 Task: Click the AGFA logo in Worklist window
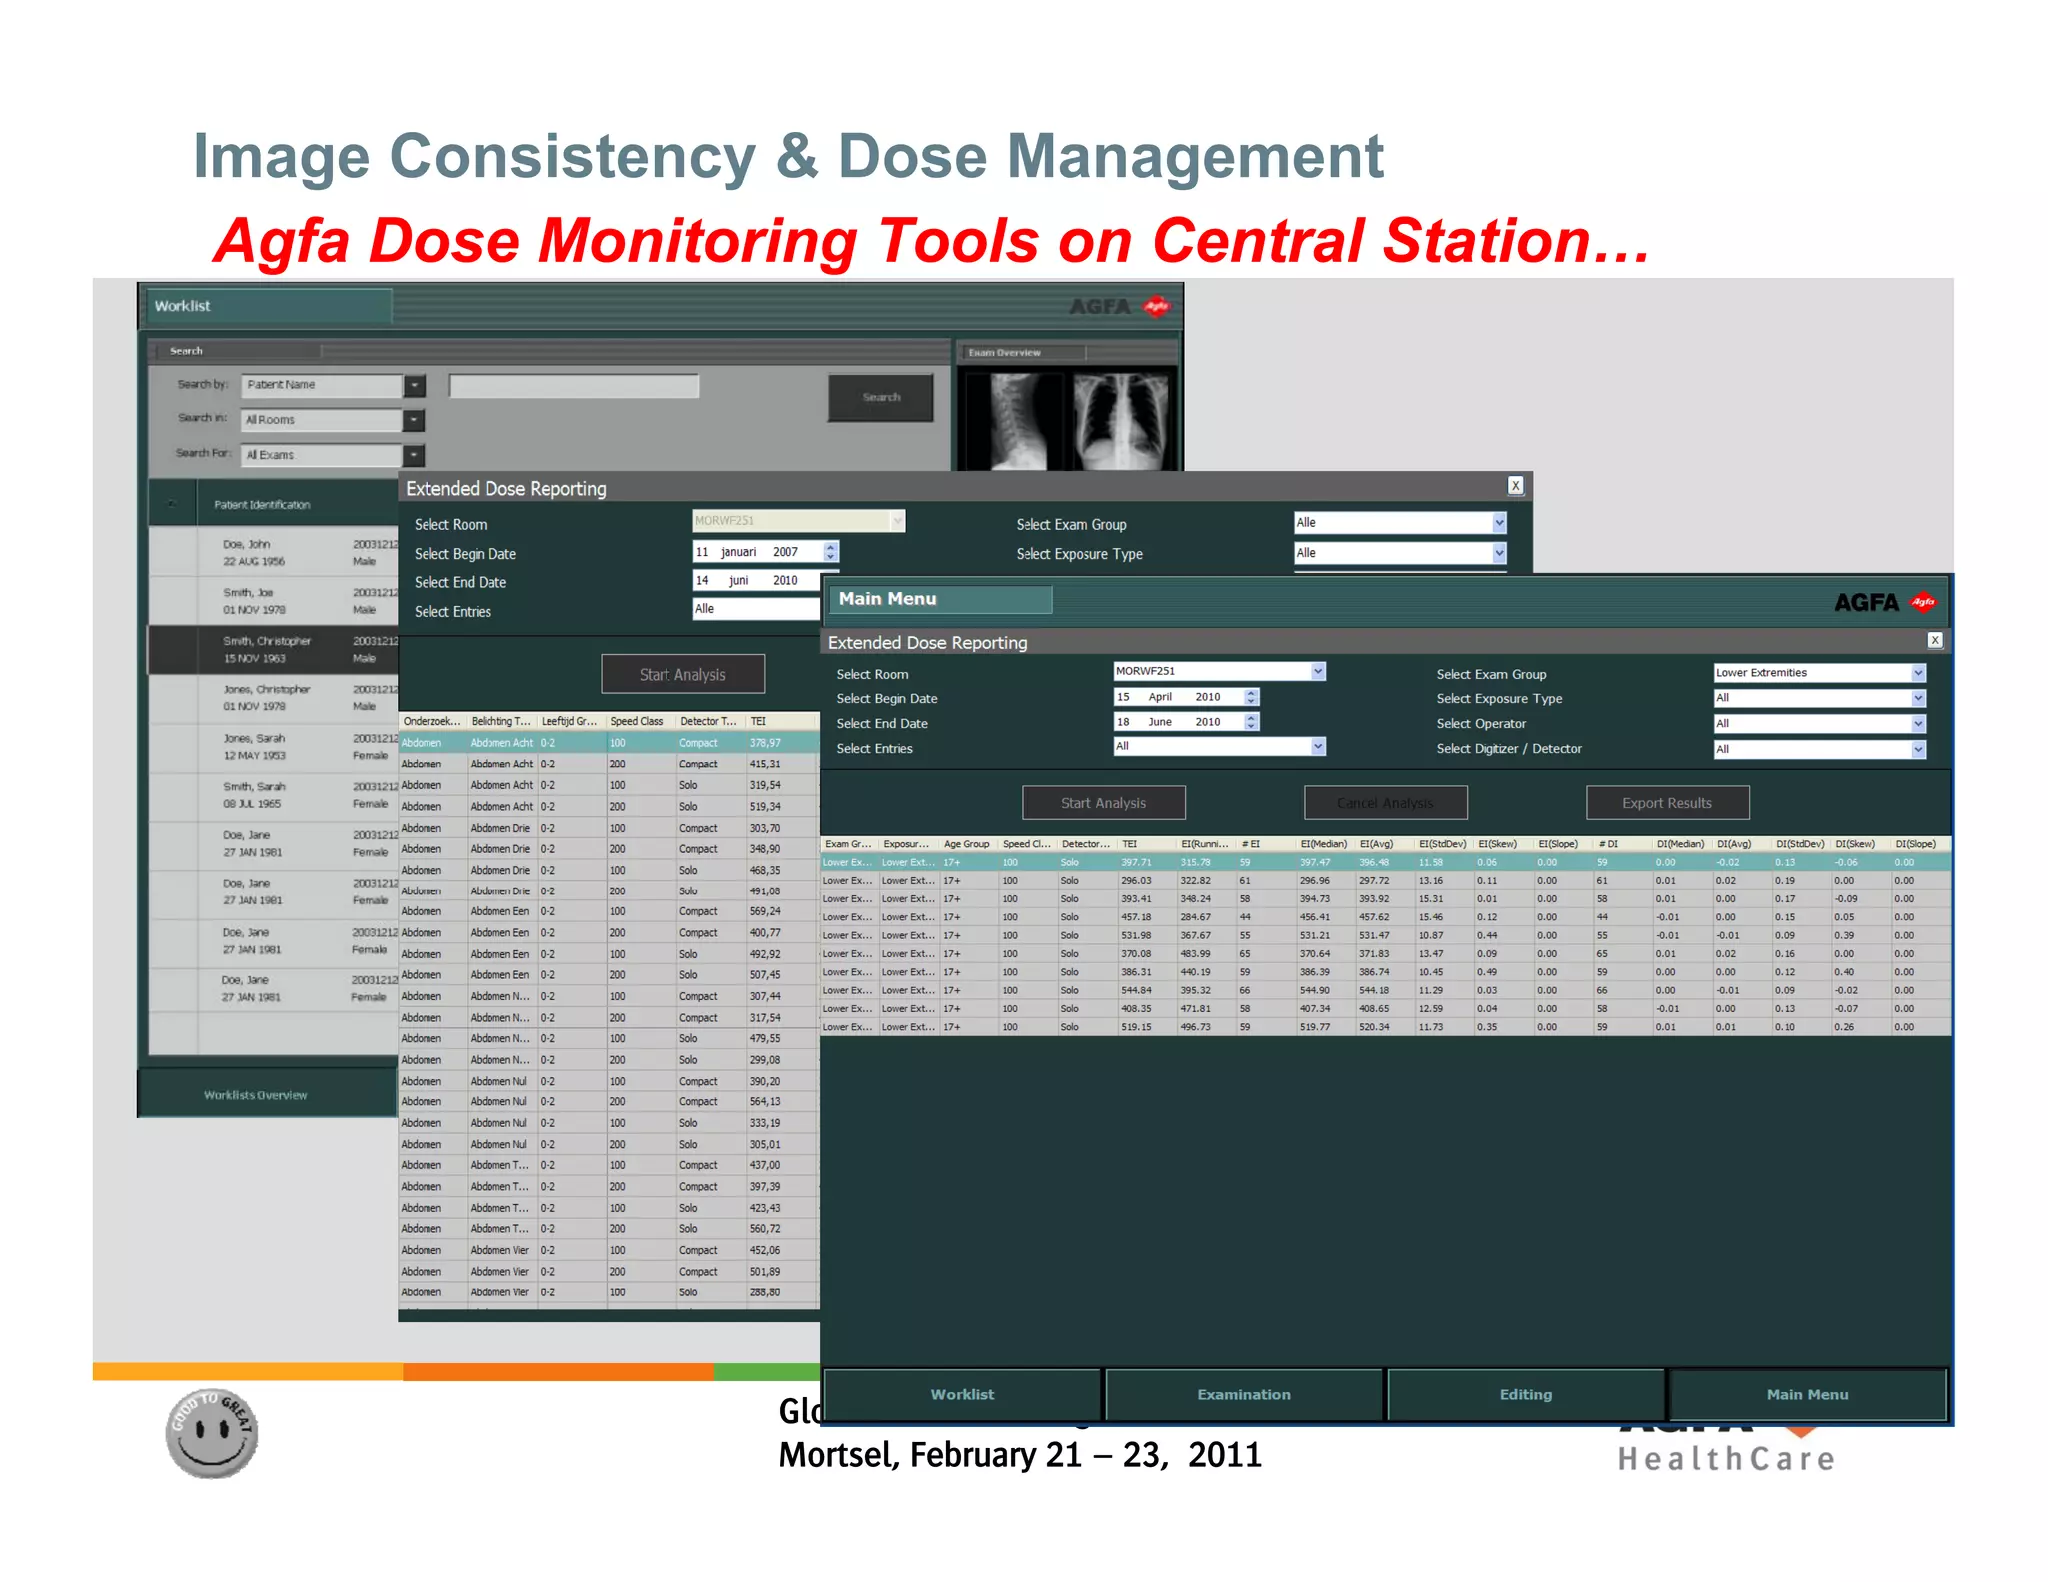click(x=1119, y=307)
